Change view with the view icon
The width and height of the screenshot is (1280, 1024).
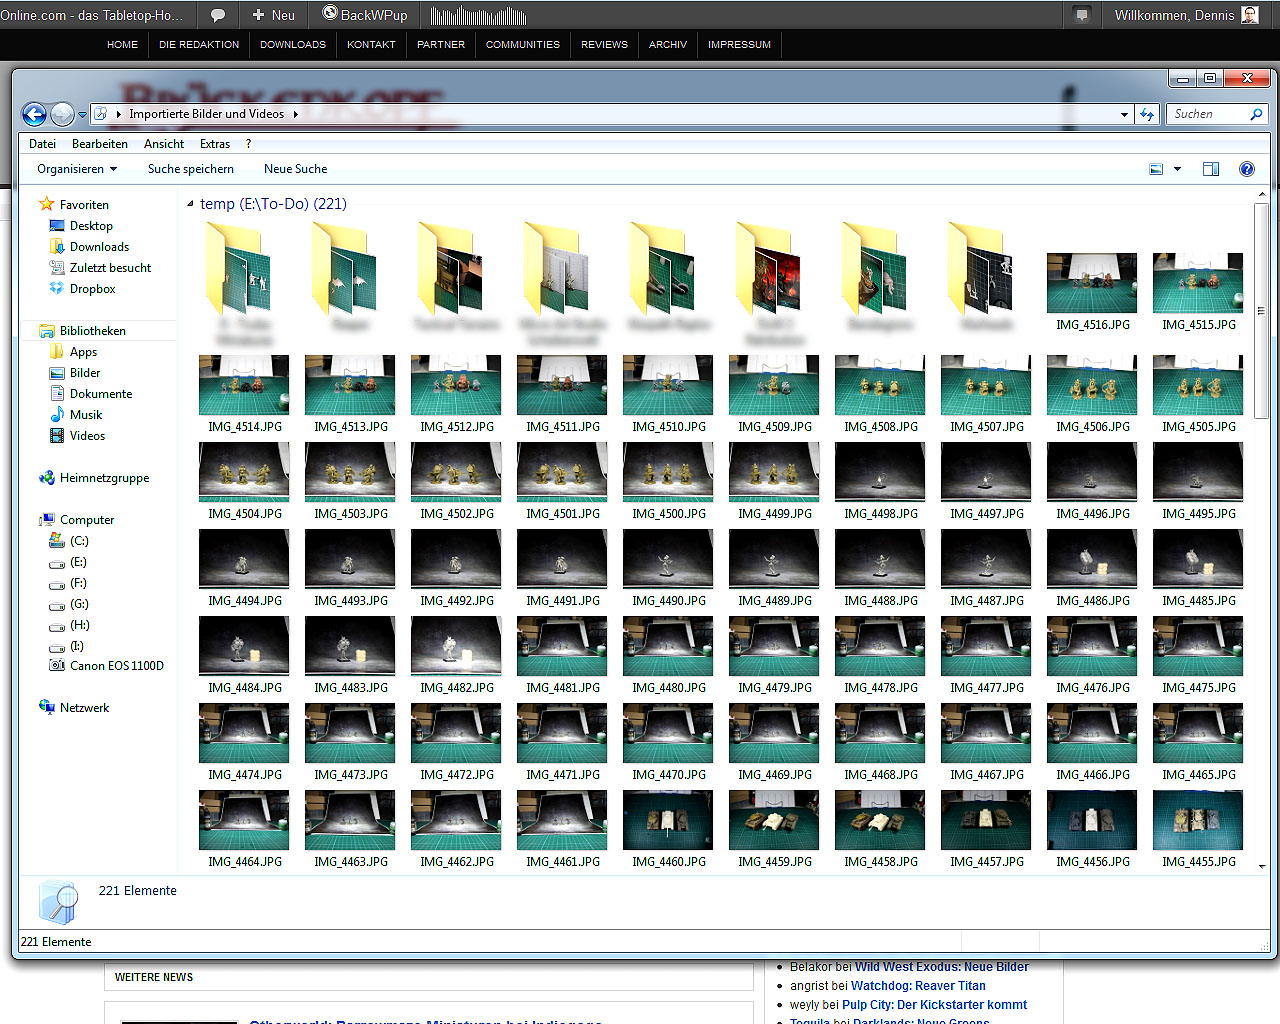[1156, 169]
